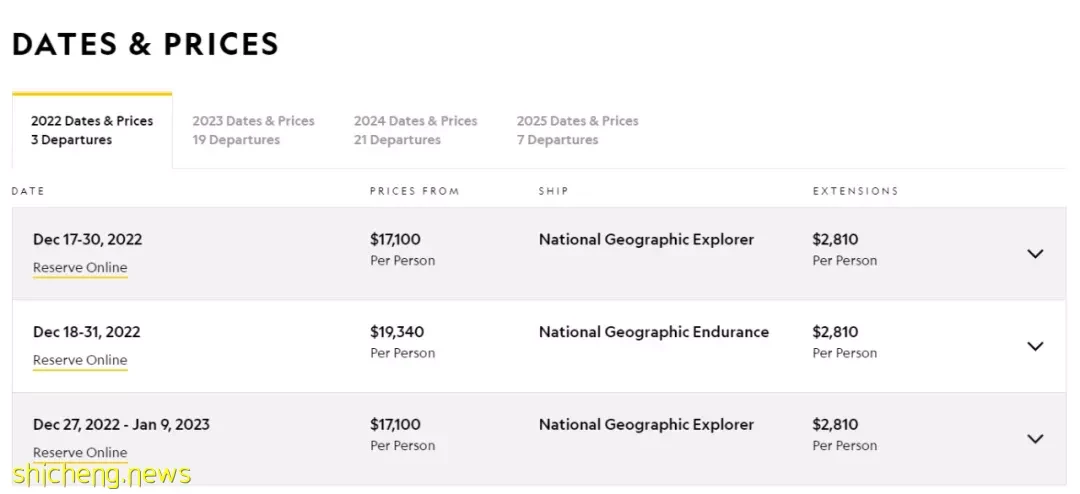Screen dimensions: 1080x494
Task: Click the $19,340 price in second row
Action: 397,332
